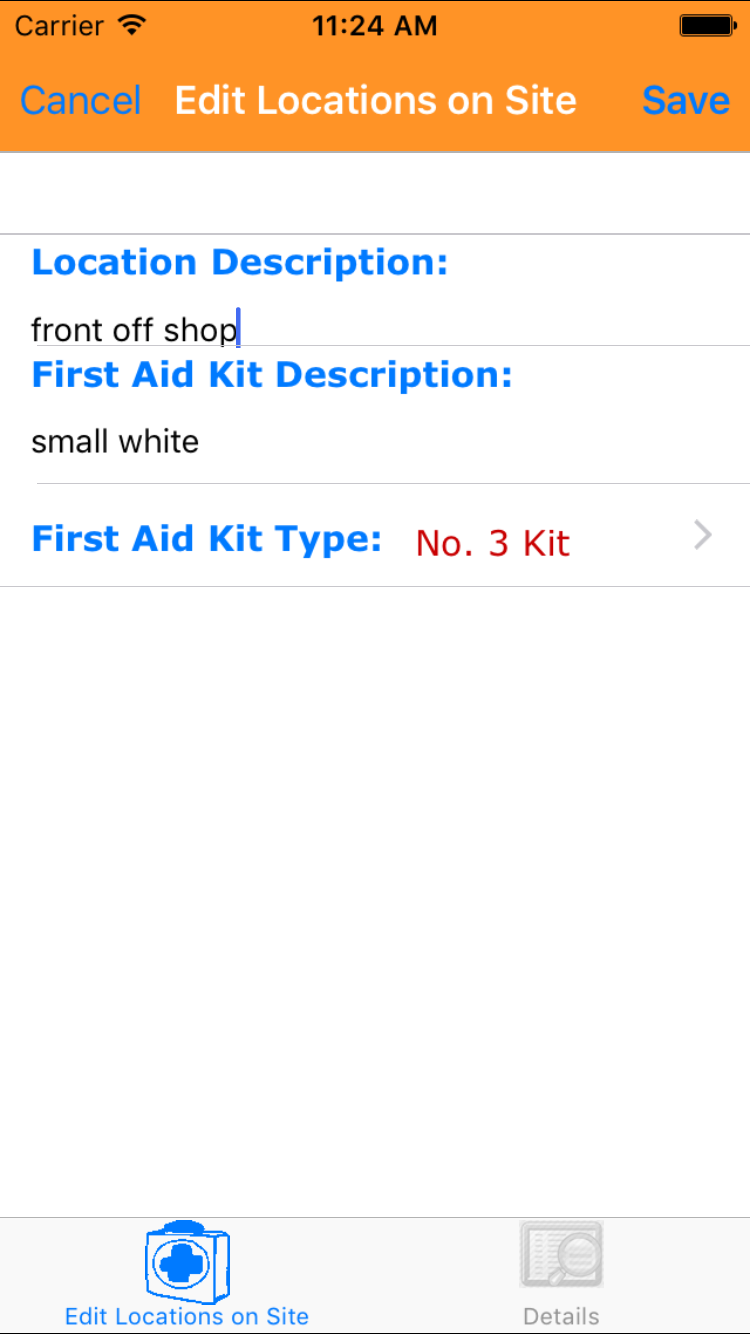The height and width of the screenshot is (1334, 750).
Task: Save the location edits
Action: click(685, 100)
